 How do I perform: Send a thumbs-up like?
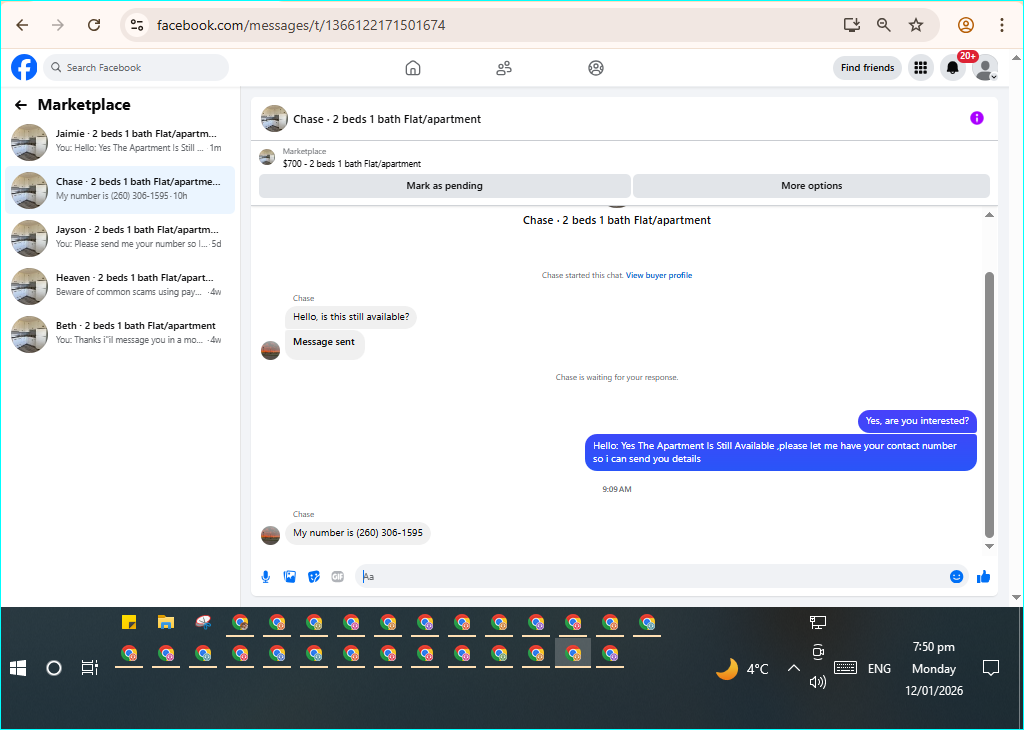coord(984,577)
